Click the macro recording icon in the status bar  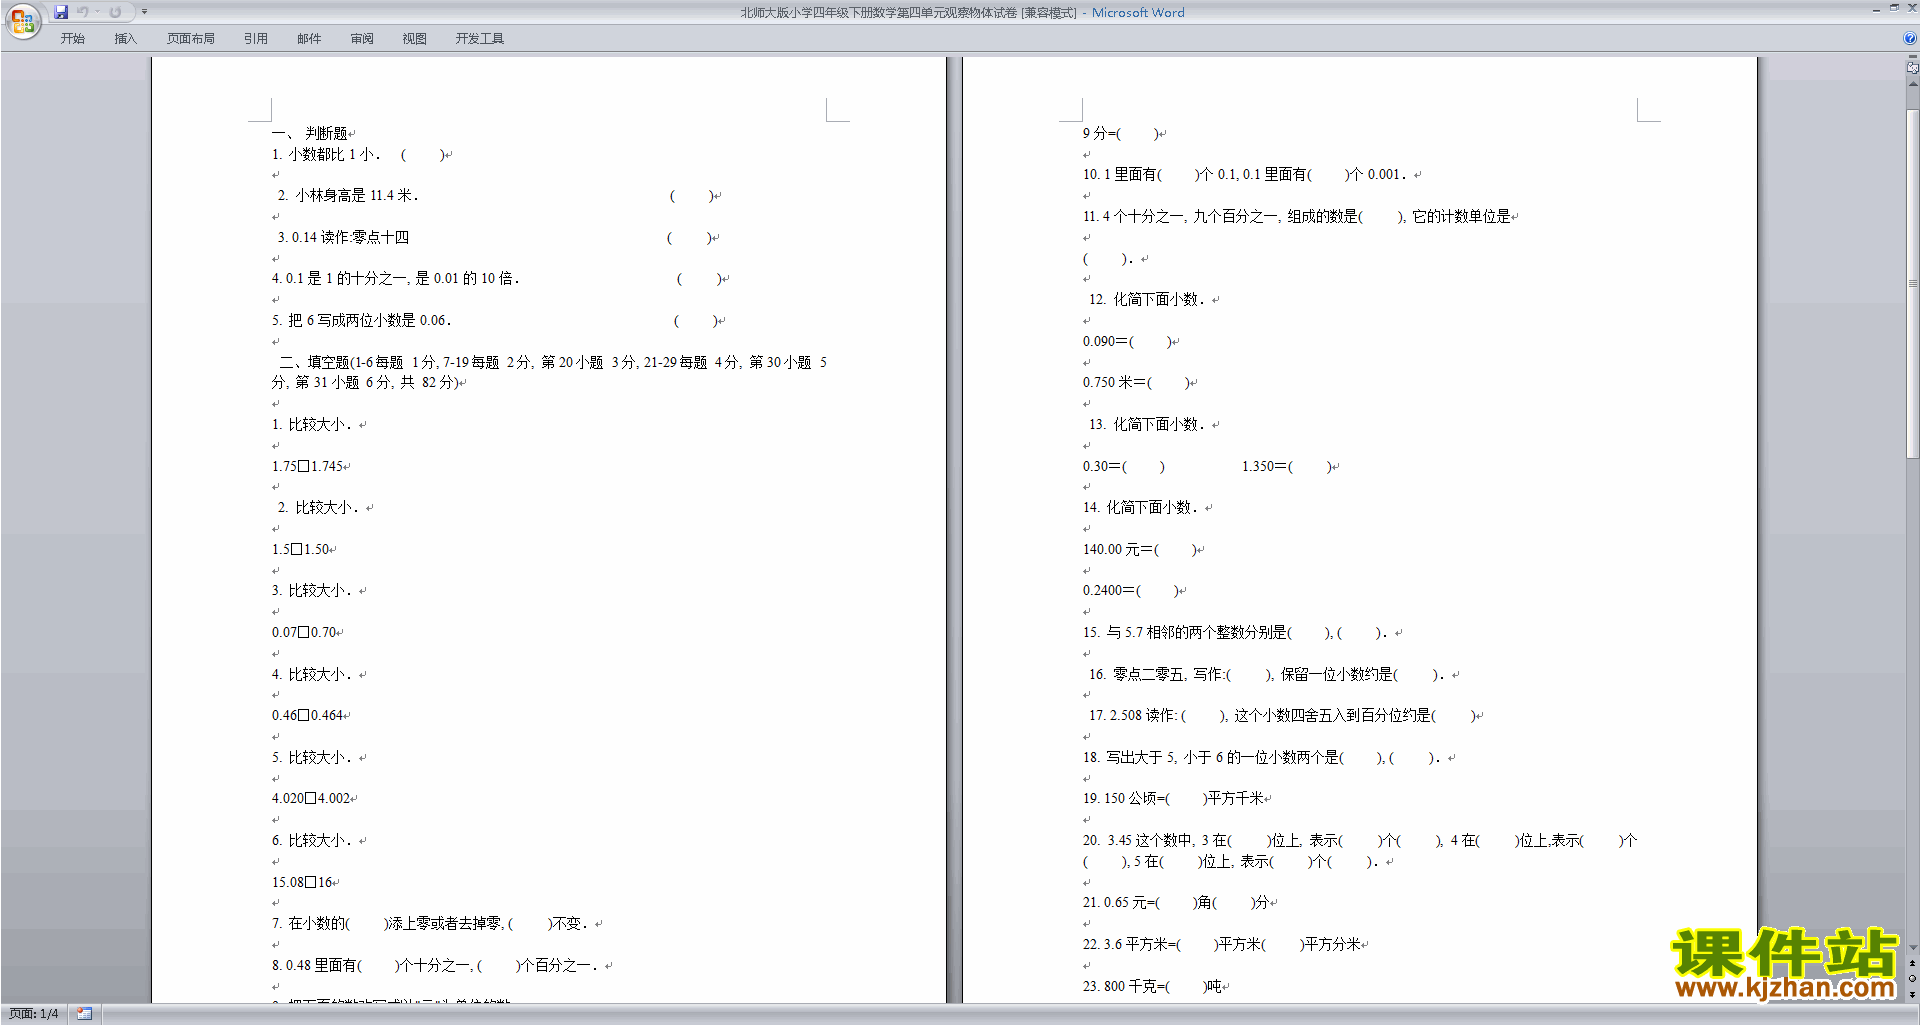pos(84,1014)
